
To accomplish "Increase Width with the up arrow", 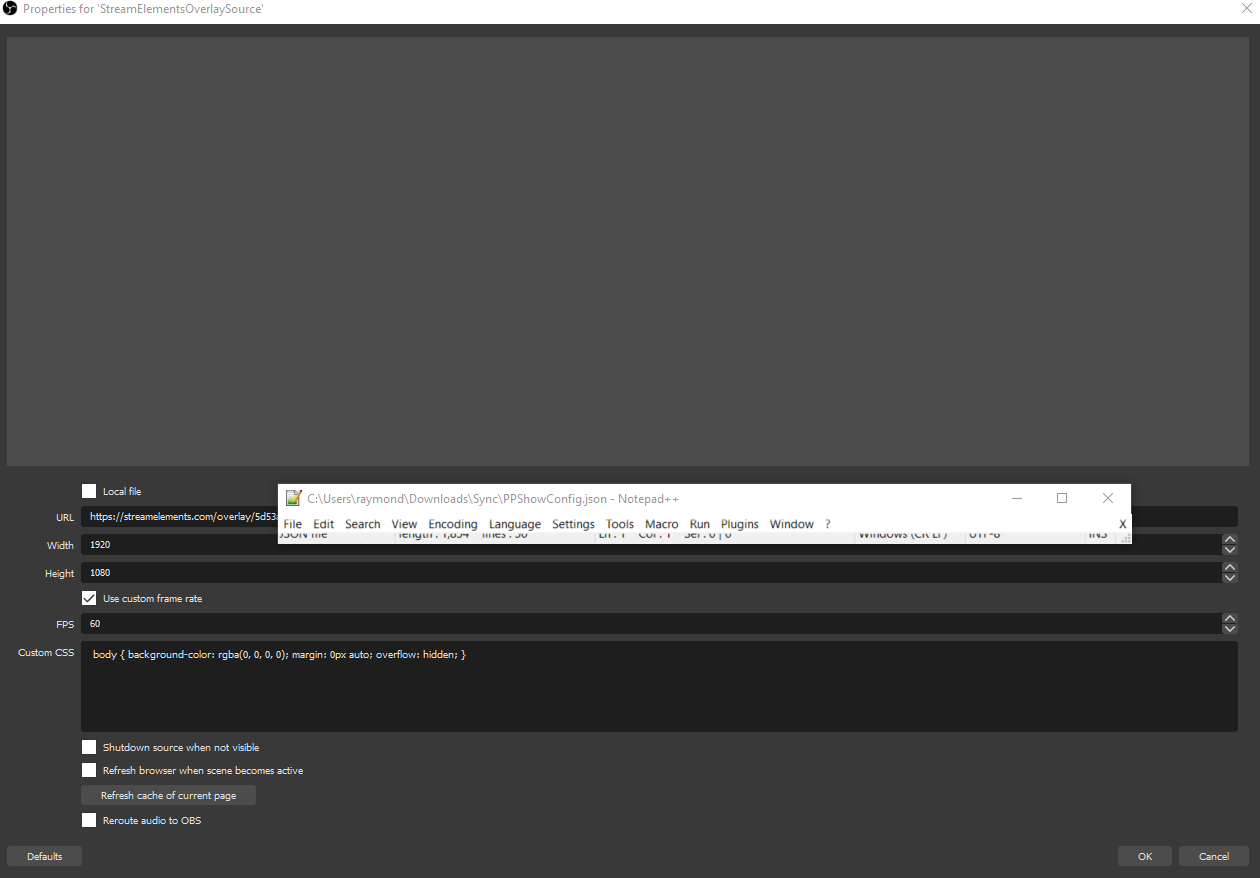I will [x=1230, y=540].
